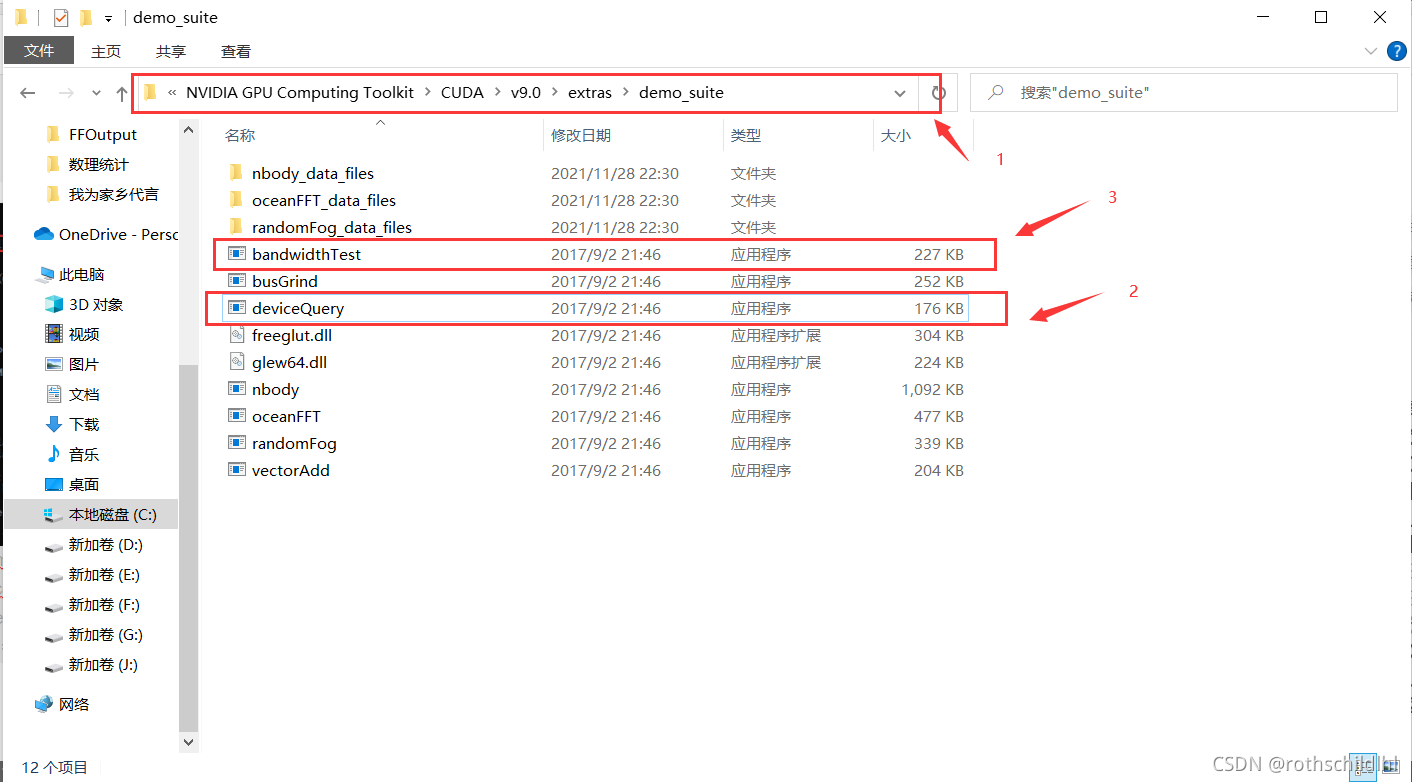Open 下载 in navigation pane
The width and height of the screenshot is (1412, 782).
[x=73, y=424]
